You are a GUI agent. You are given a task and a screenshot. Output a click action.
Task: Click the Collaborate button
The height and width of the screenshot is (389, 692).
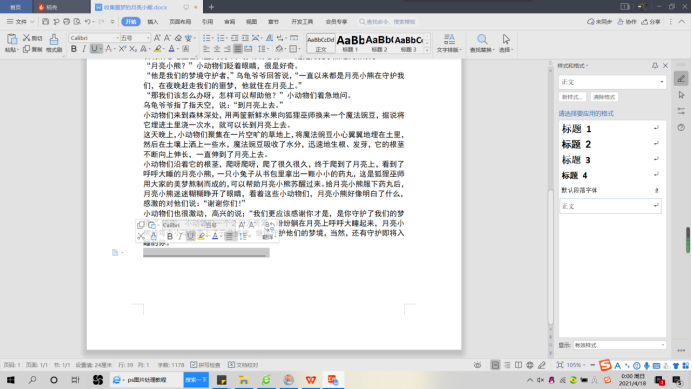coord(627,21)
